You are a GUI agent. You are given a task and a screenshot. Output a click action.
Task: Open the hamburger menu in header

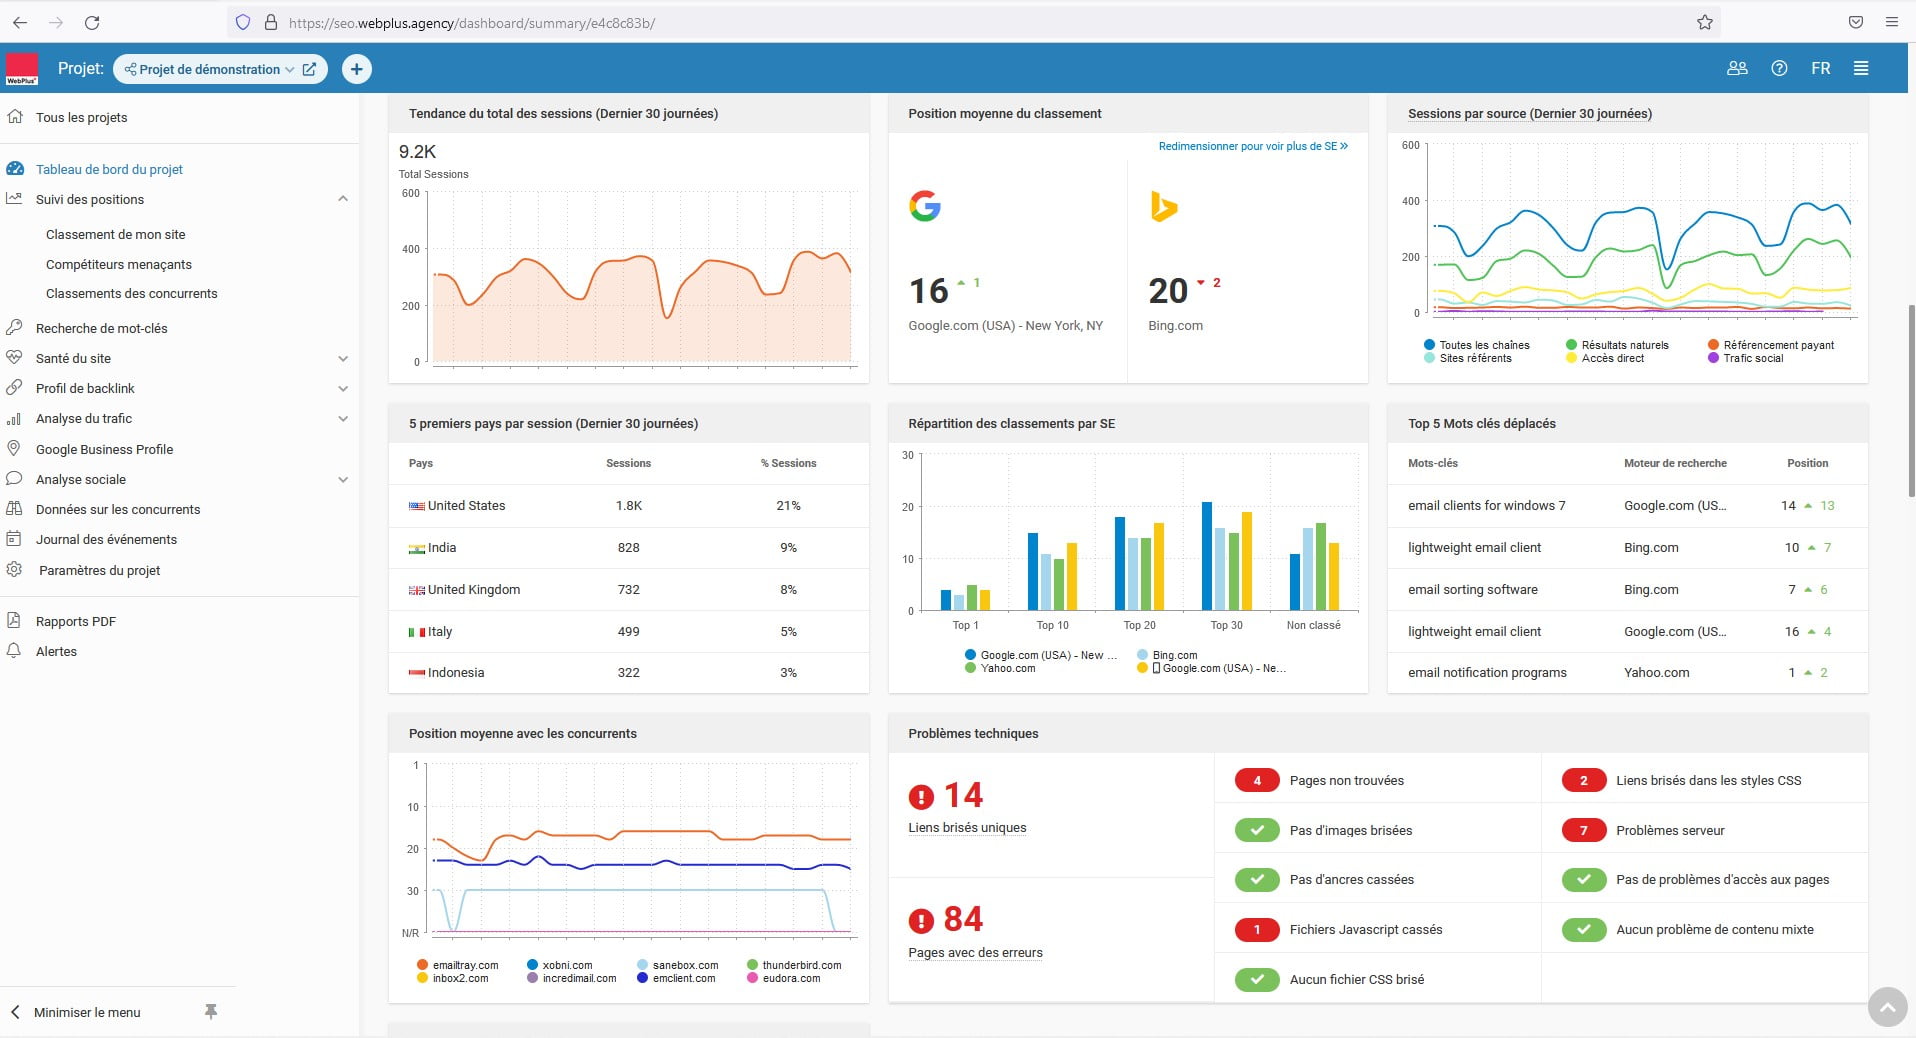1861,69
